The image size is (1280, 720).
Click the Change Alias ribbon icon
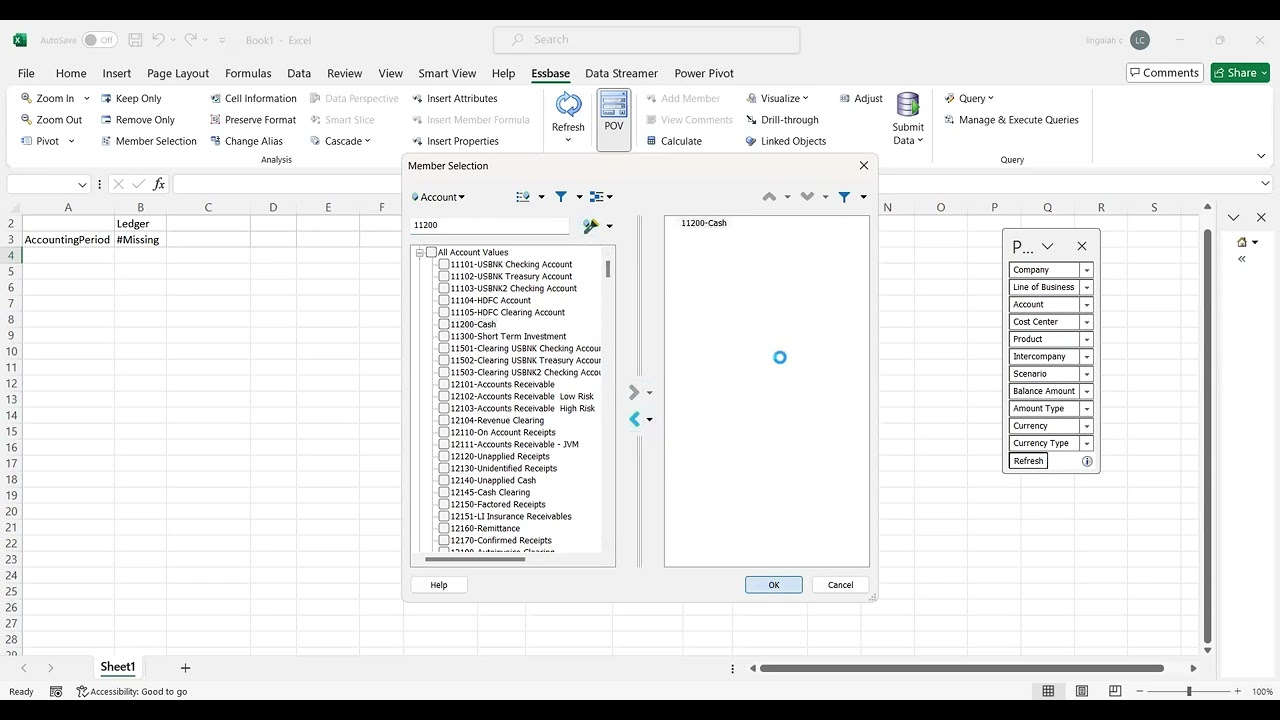215,141
